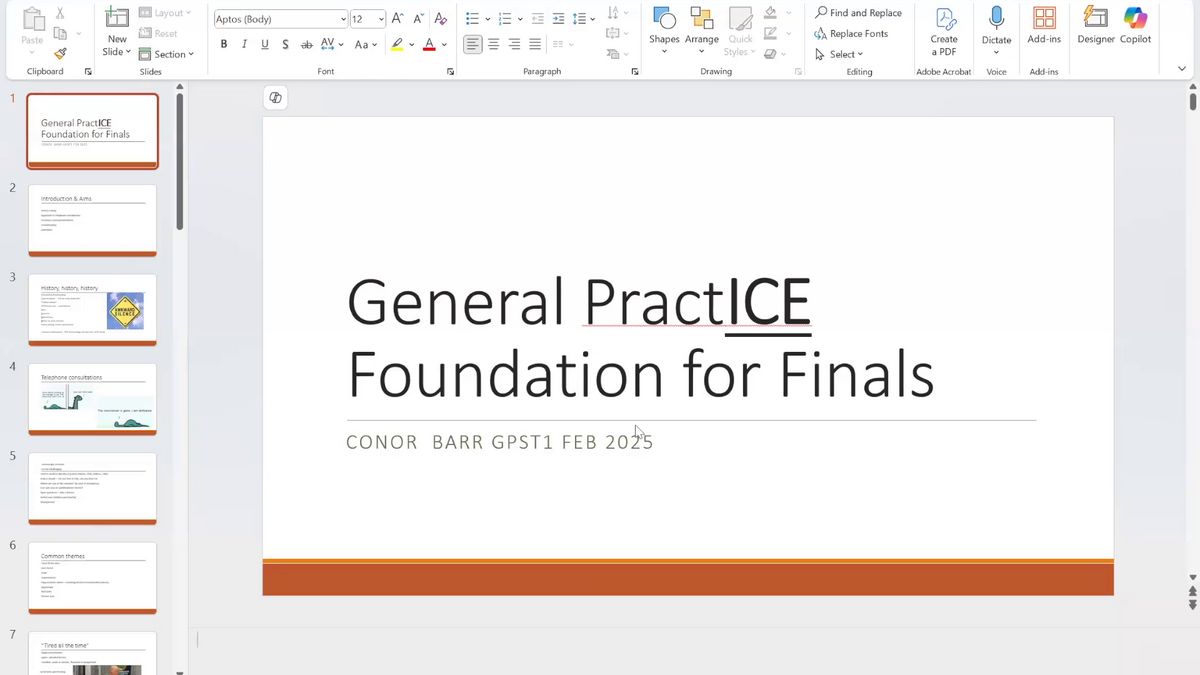The width and height of the screenshot is (1200, 675).
Task: Click the Cut scissors icon
Action: click(61, 14)
